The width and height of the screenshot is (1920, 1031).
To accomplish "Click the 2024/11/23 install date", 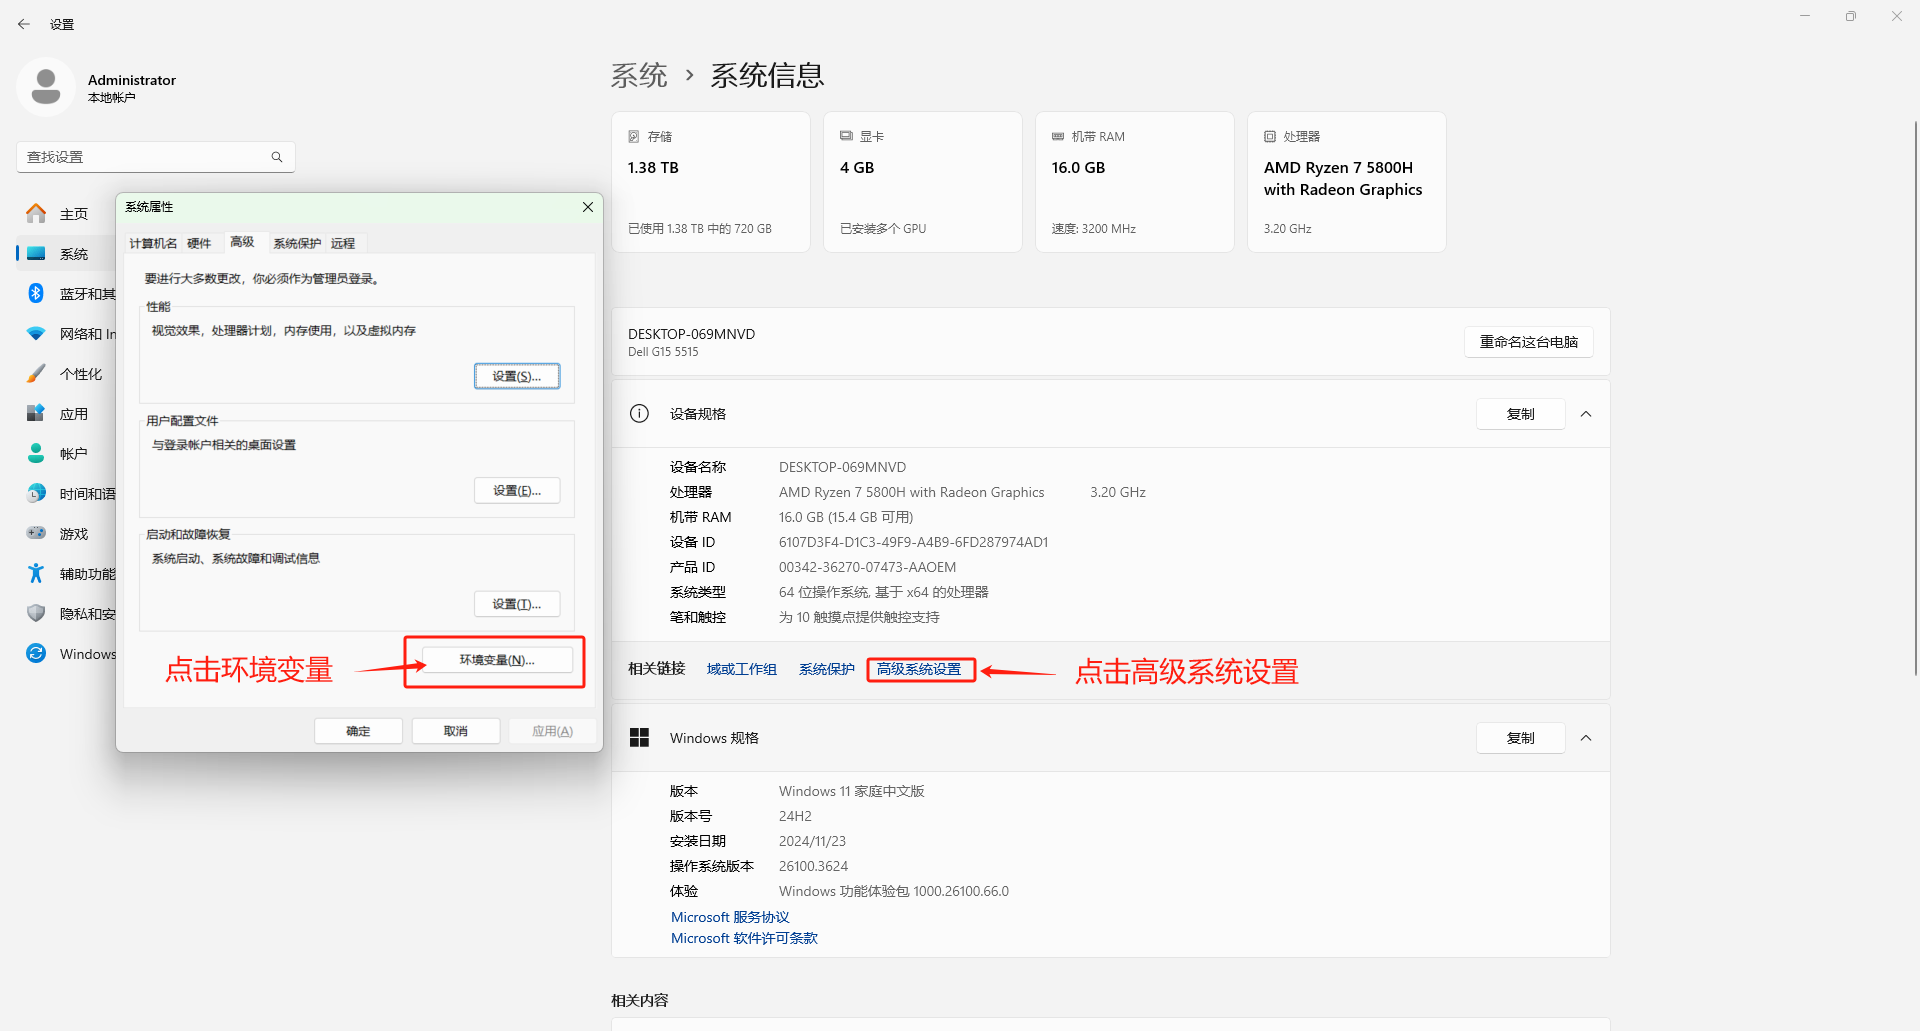I will 812,841.
